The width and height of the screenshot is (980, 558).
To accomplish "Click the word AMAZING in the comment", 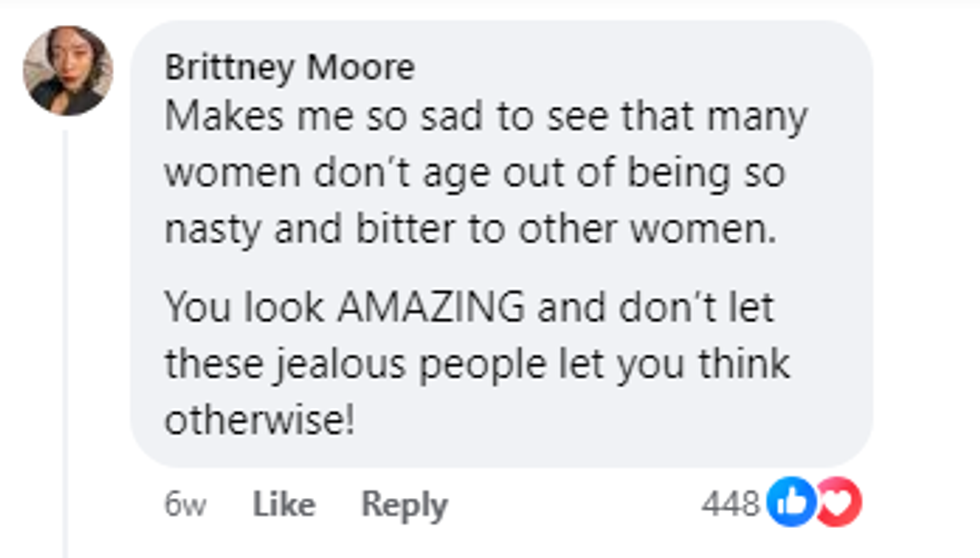I will click(430, 307).
